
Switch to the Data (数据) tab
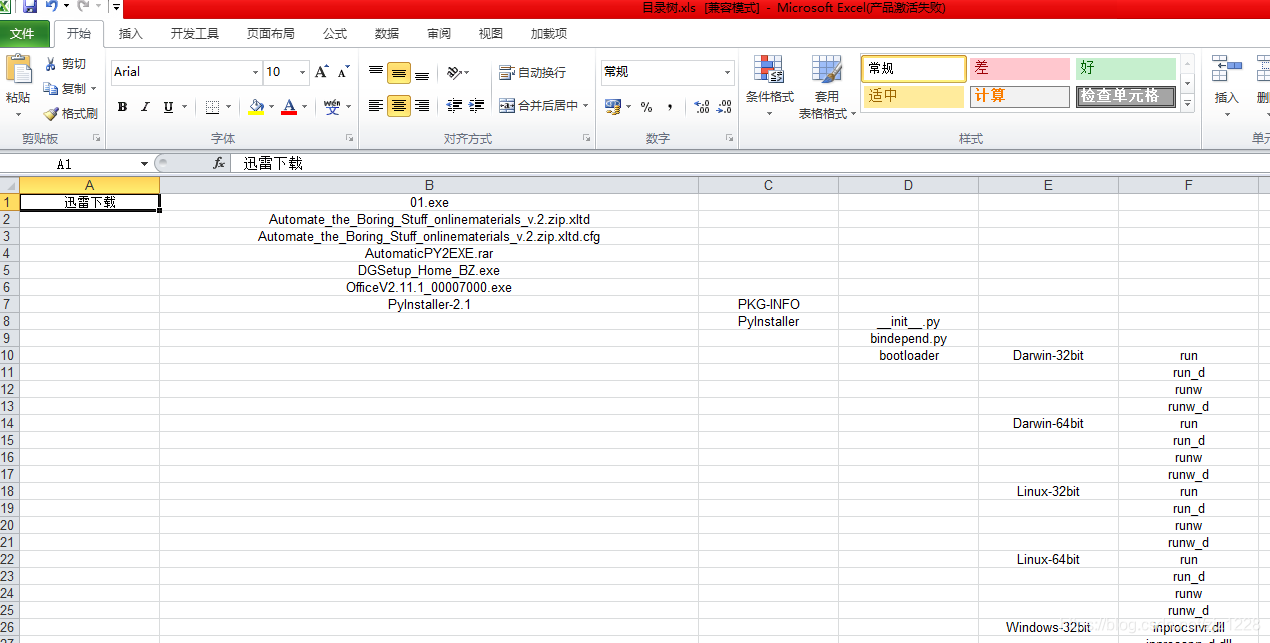click(x=387, y=34)
